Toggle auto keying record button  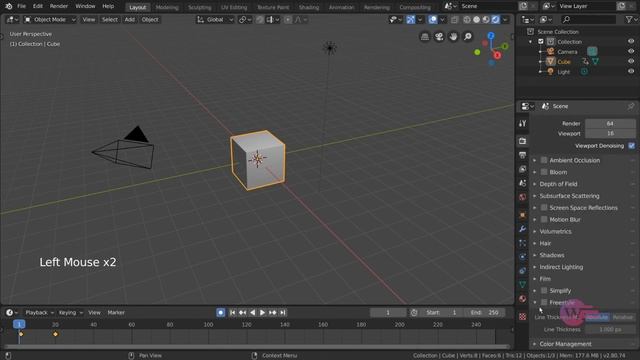[x=220, y=313]
